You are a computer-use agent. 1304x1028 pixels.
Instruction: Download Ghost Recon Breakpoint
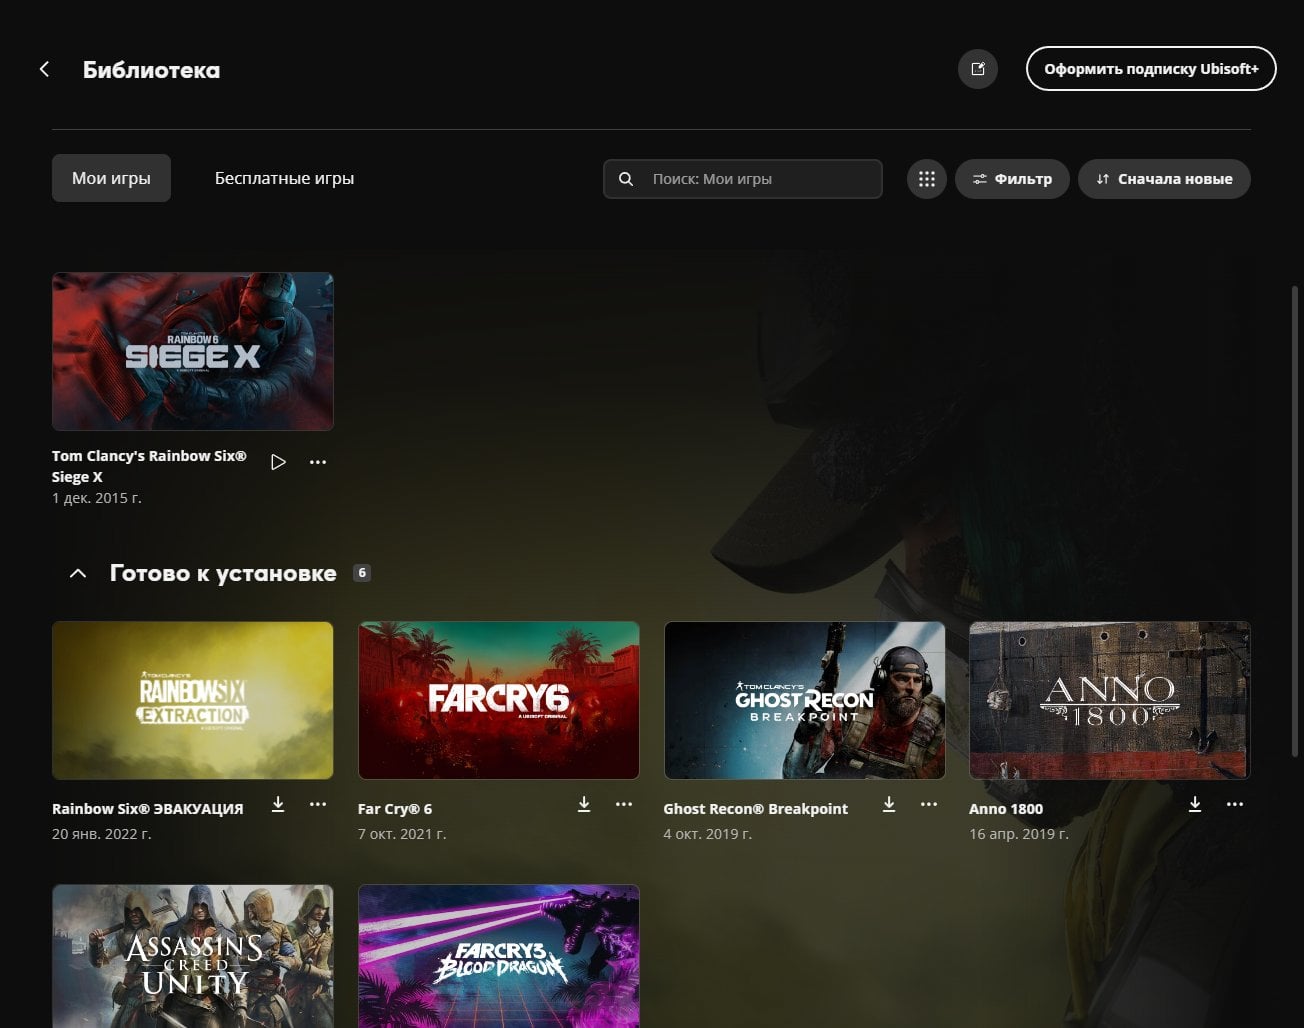pyautogui.click(x=889, y=805)
